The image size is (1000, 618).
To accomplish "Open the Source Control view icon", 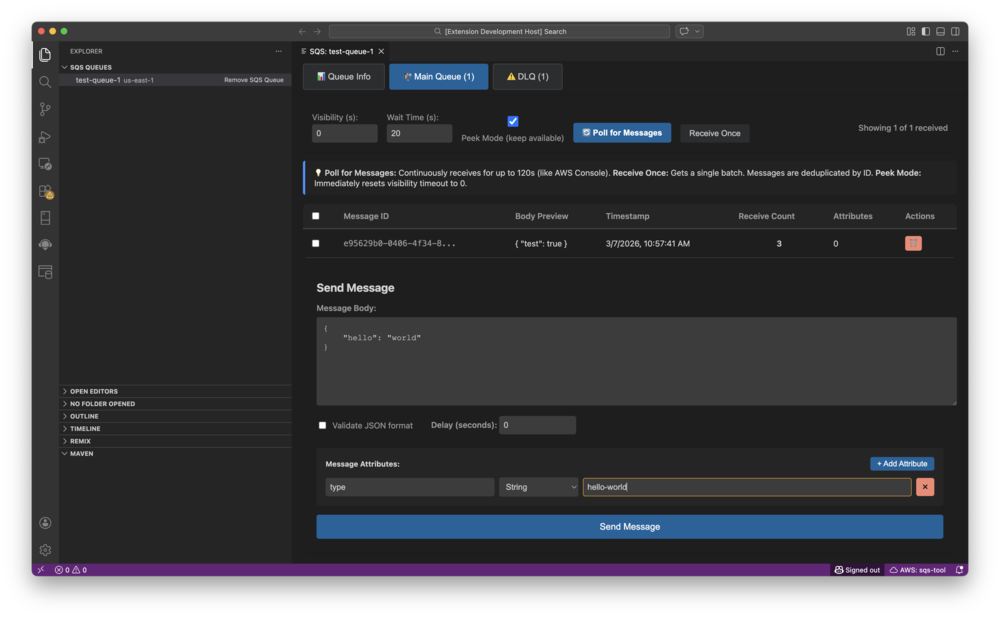I will pyautogui.click(x=45, y=109).
